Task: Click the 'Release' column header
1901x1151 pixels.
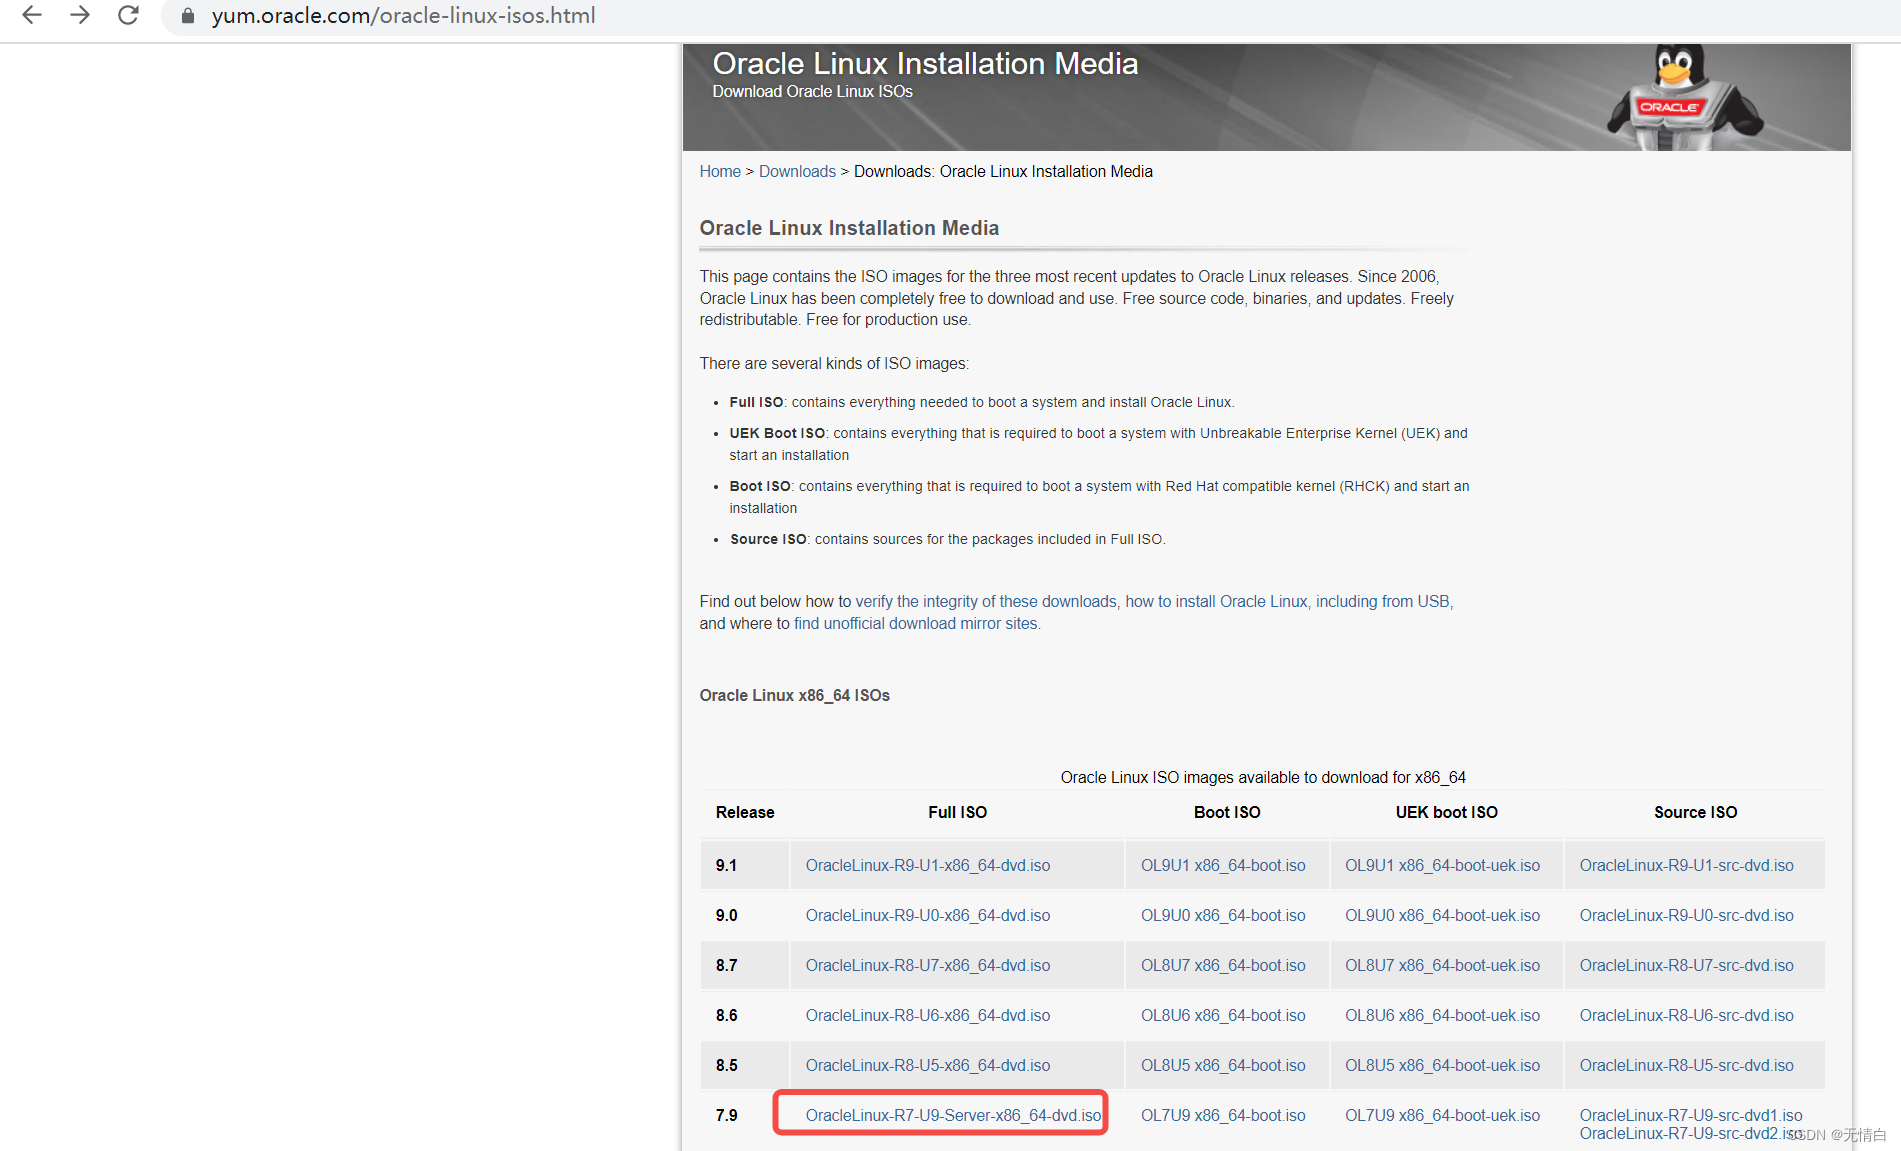Action: (x=745, y=812)
